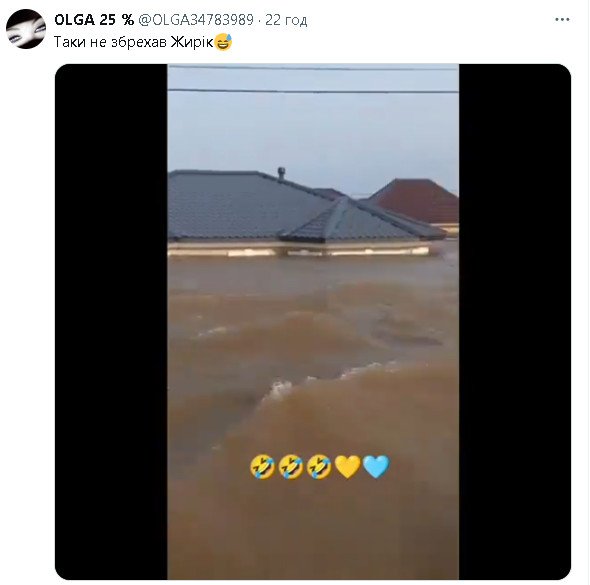
Task: Open OLGA's profile avatar picture
Action: point(26,29)
